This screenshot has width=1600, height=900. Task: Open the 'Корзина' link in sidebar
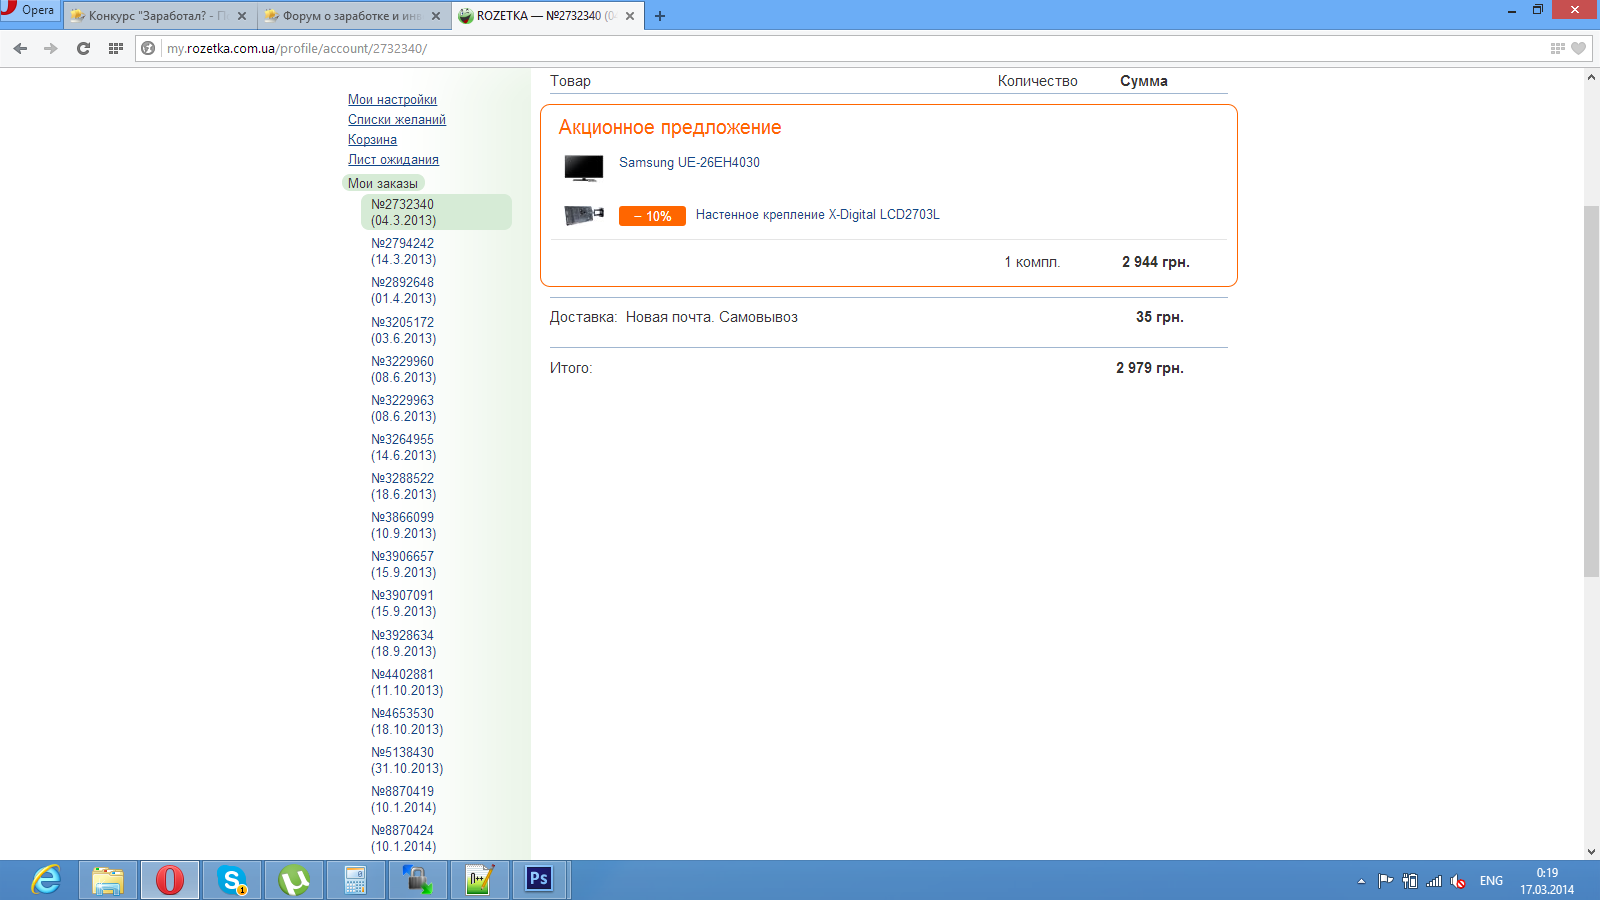coord(372,140)
